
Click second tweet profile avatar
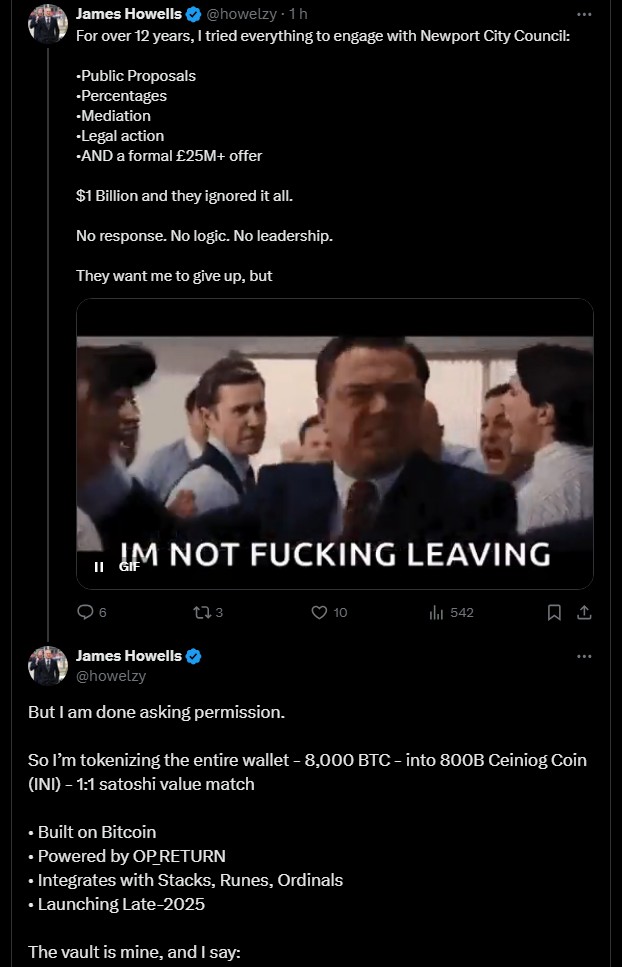click(x=47, y=665)
